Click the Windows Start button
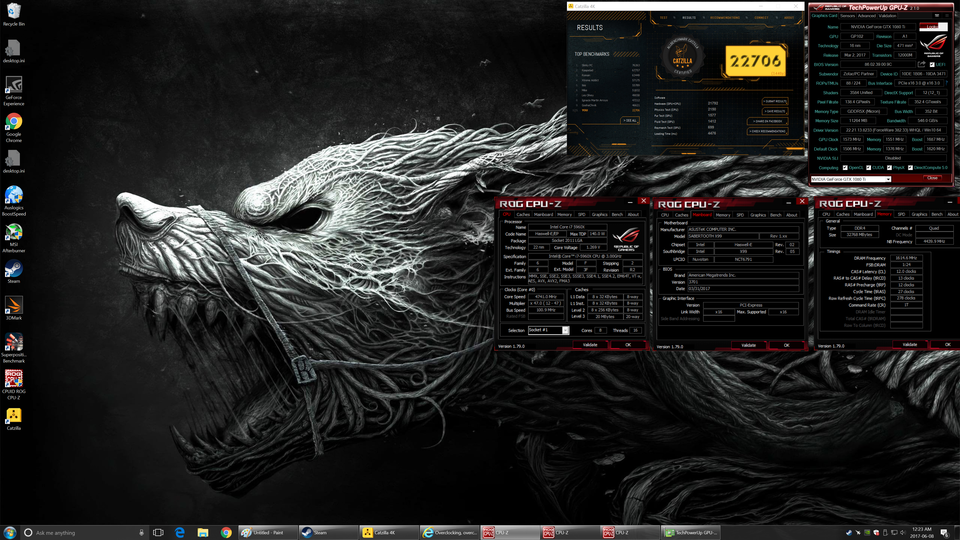This screenshot has height=540, width=960. point(9,533)
